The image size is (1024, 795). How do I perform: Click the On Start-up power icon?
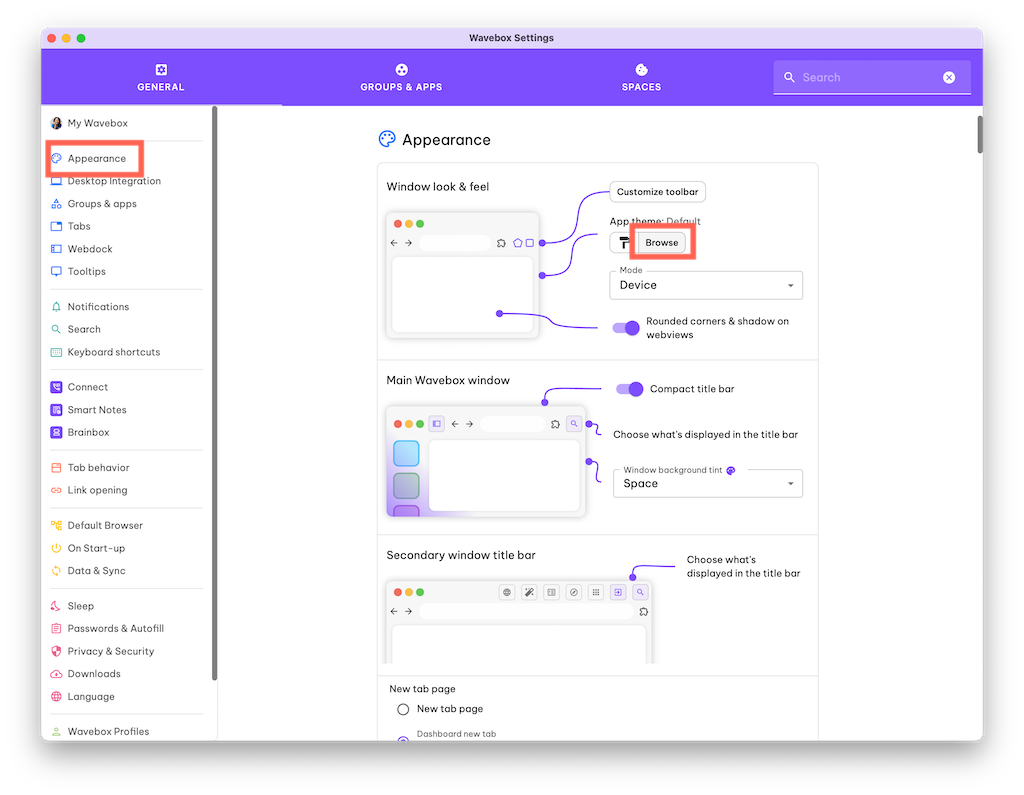pyautogui.click(x=56, y=548)
